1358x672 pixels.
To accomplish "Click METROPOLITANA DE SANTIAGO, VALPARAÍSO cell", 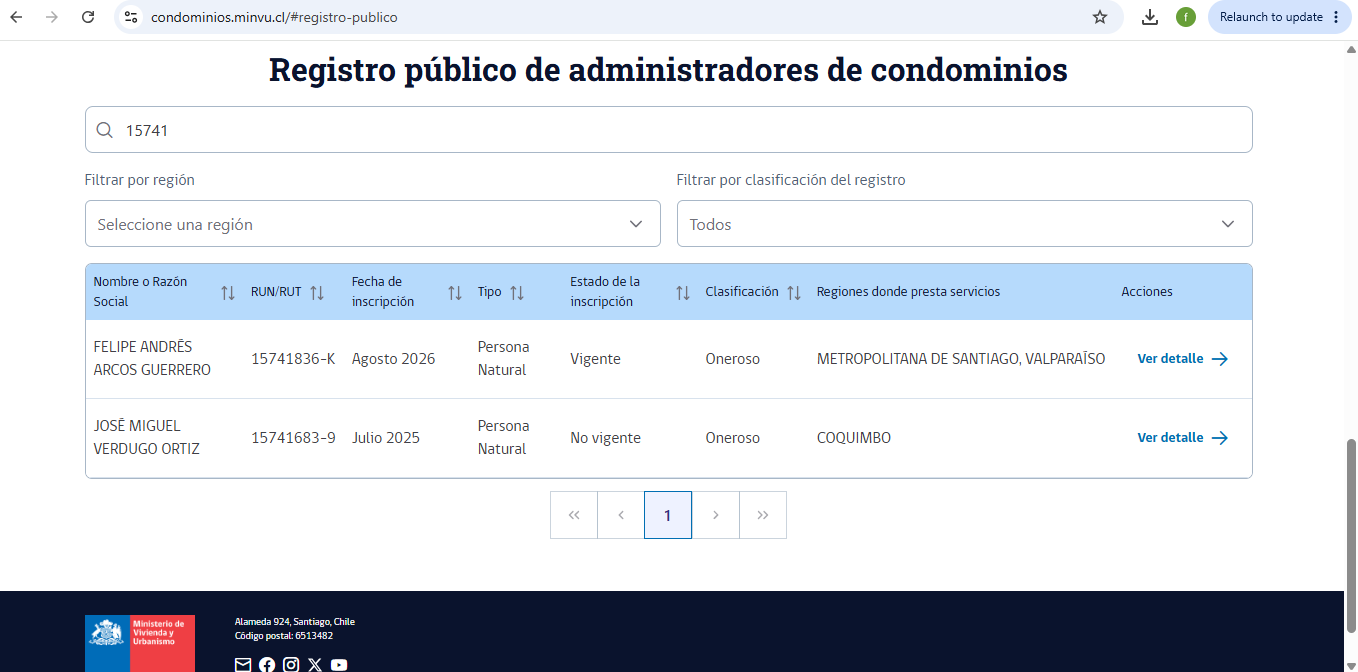I will point(961,359).
